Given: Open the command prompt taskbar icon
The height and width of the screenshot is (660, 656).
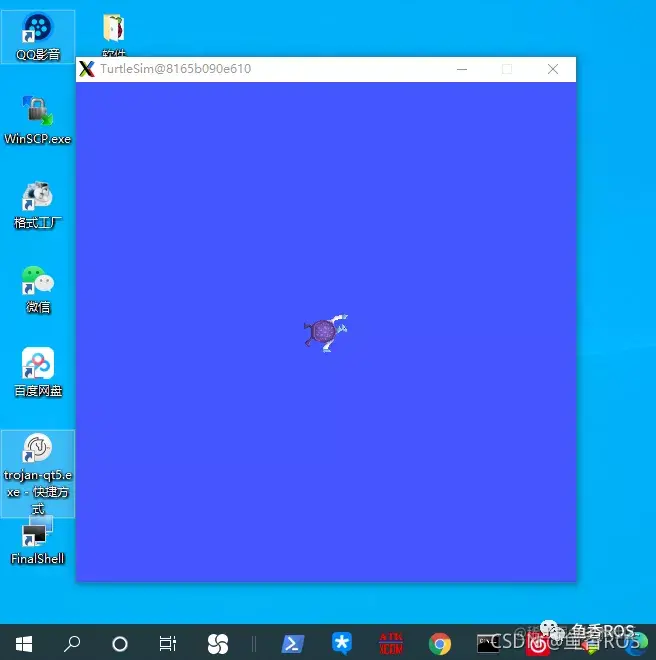Looking at the screenshot, I should (x=488, y=644).
